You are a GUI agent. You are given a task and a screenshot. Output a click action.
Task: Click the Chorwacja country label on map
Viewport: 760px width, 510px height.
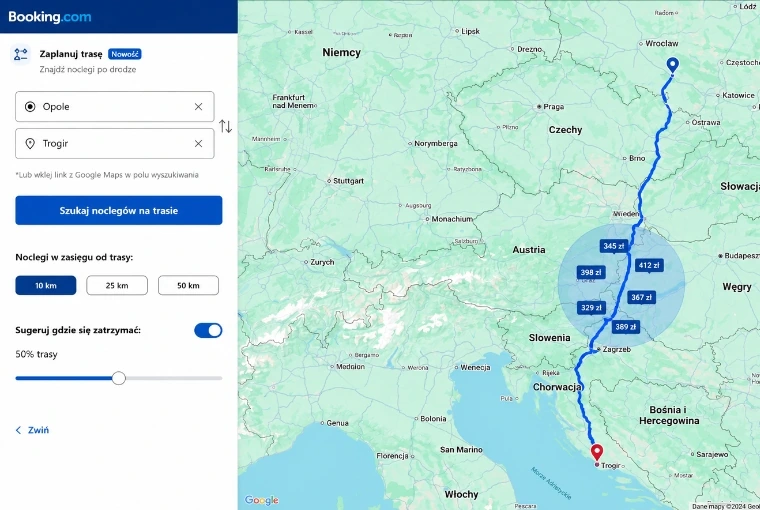[x=557, y=387]
